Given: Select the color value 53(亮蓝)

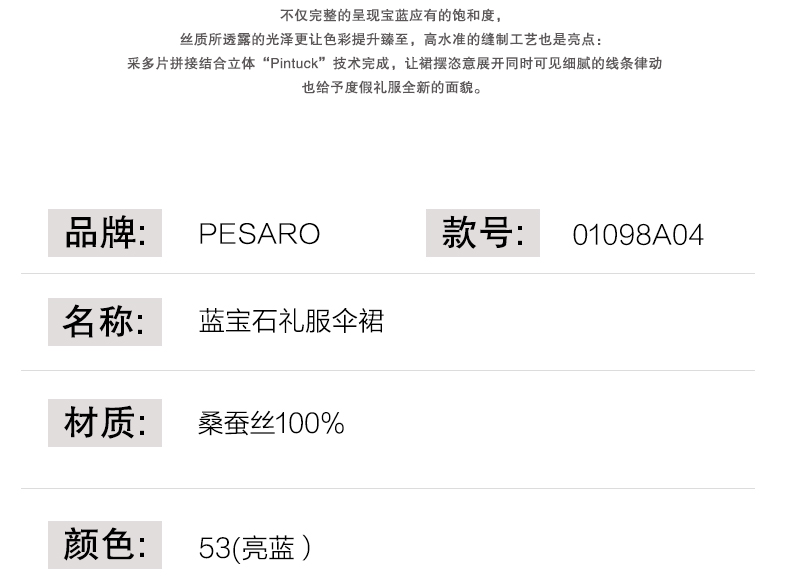Looking at the screenshot, I should click(x=255, y=548).
